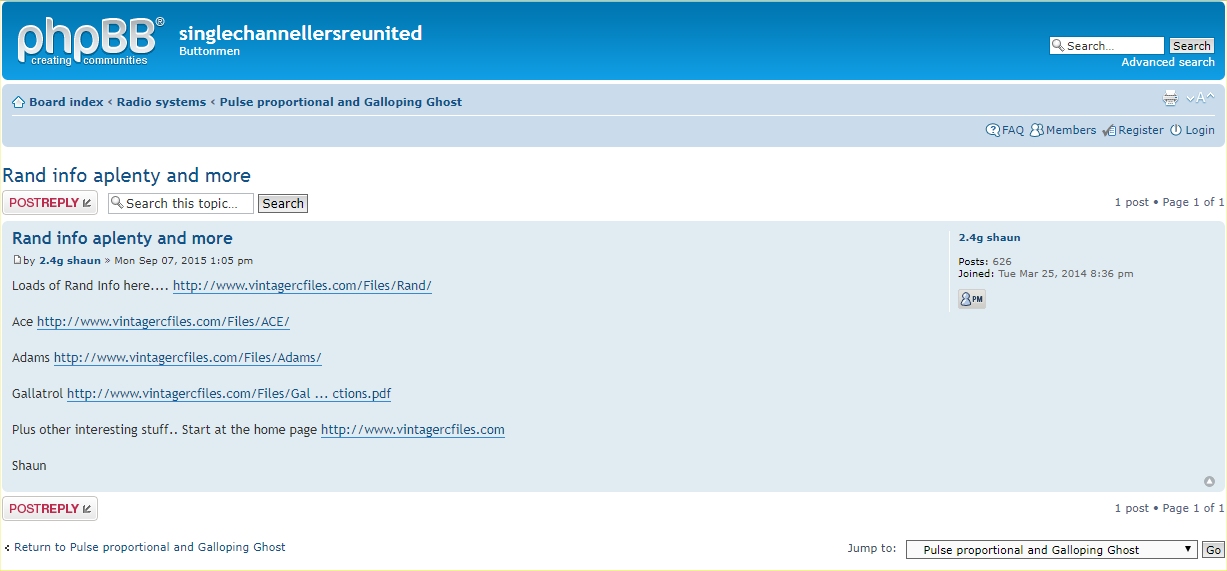Click the print view printer icon
This screenshot has width=1227, height=571.
(1170, 98)
